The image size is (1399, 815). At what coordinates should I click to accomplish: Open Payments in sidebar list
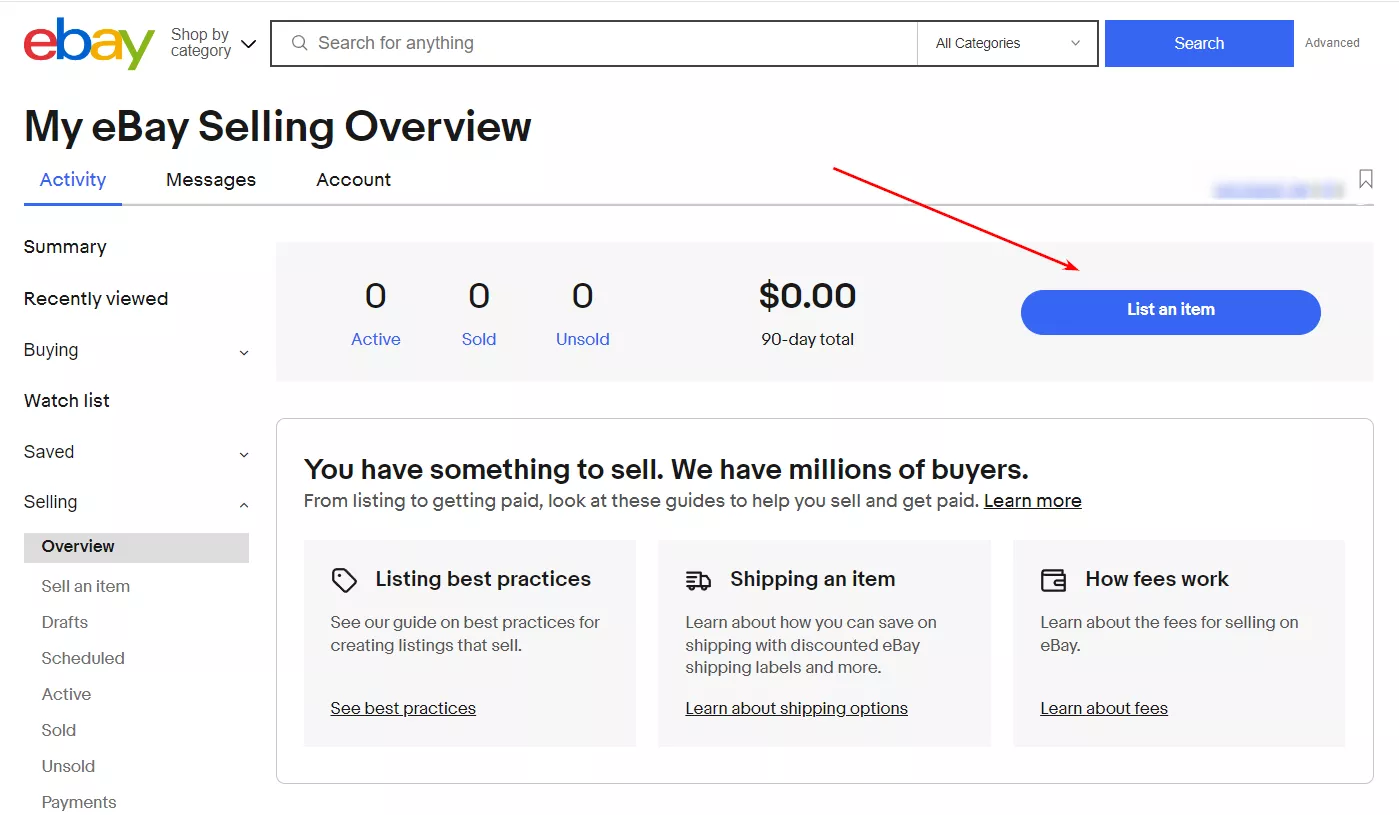79,803
